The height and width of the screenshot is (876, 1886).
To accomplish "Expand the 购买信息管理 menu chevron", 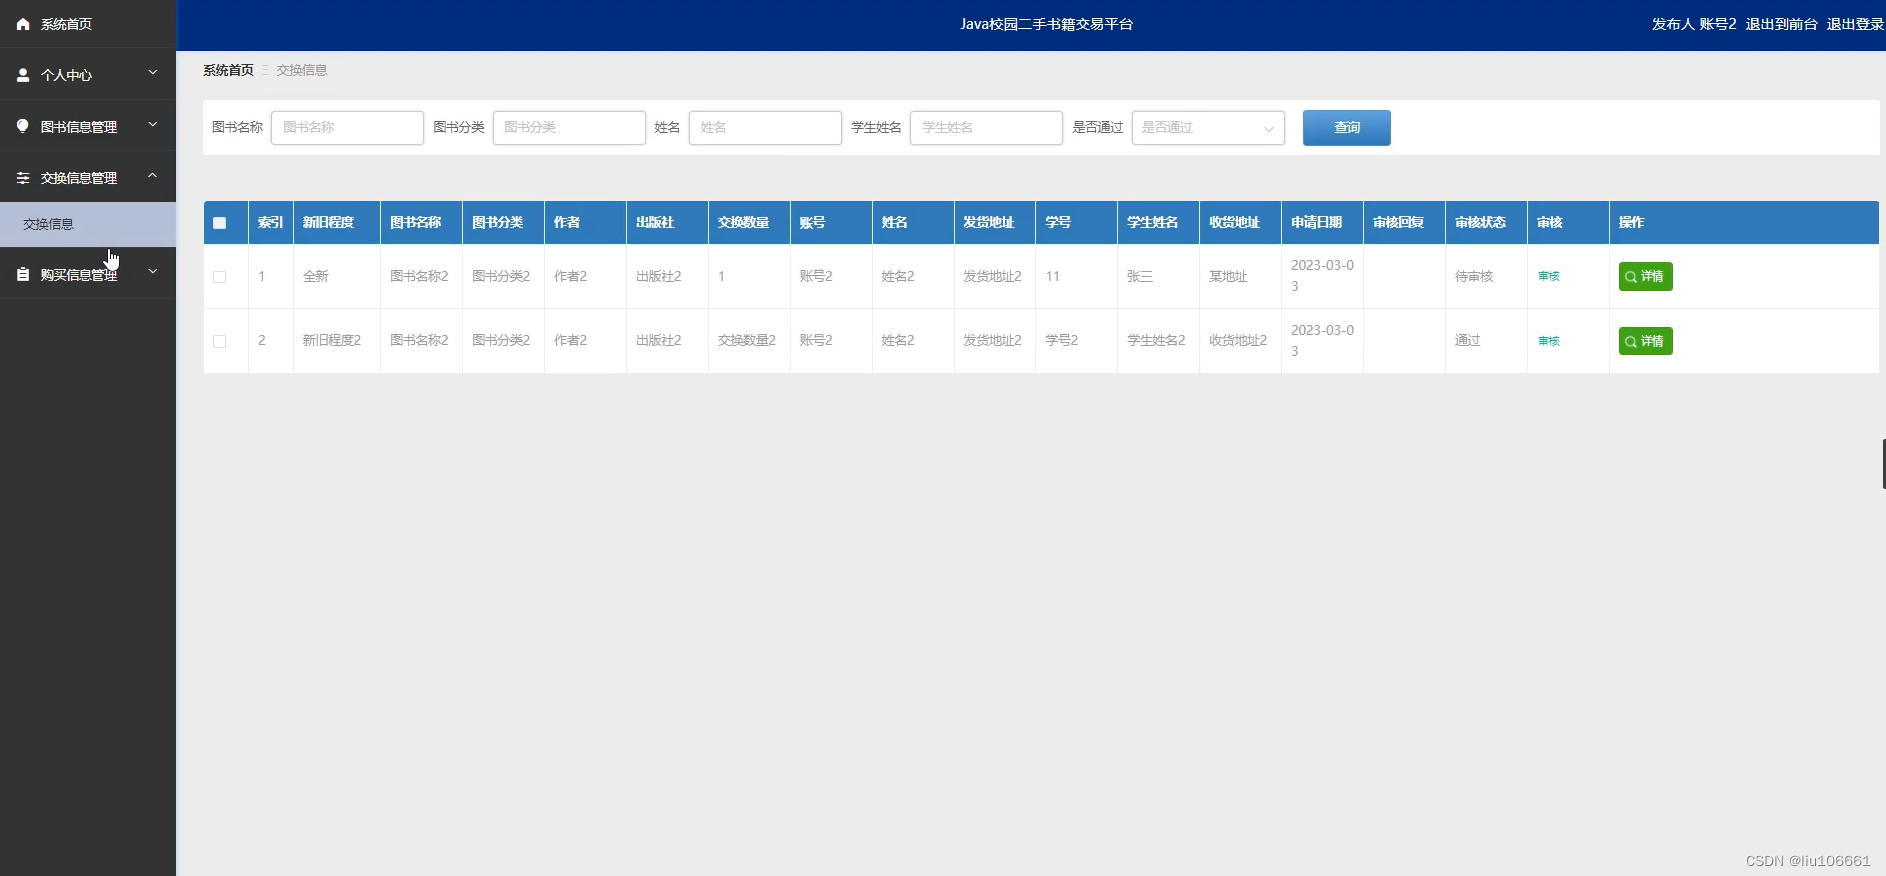I will tap(153, 271).
